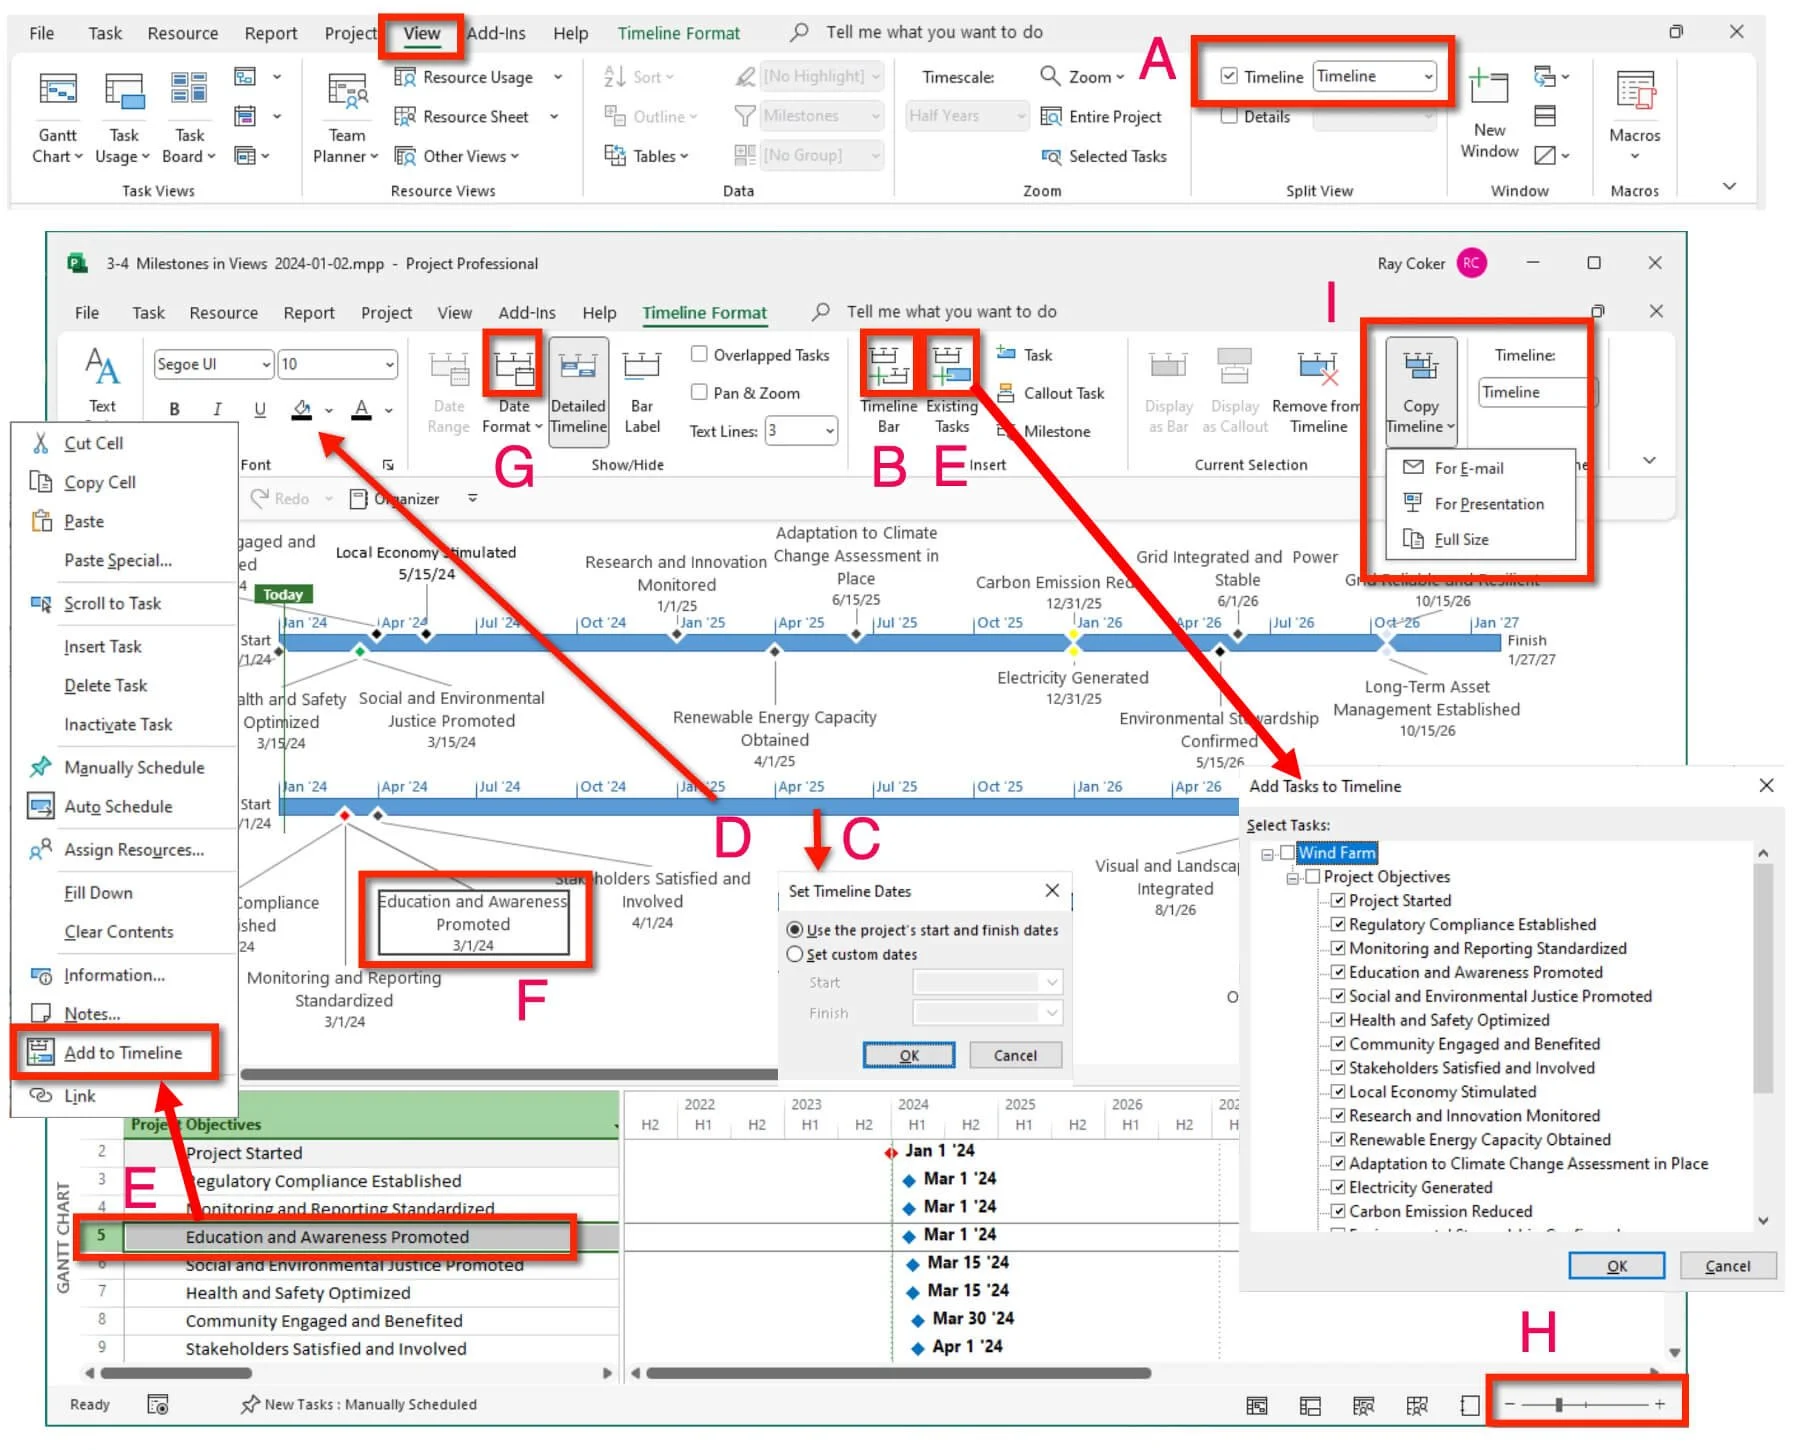
Task: Toggle Detailed Timeline button
Action: click(x=578, y=390)
